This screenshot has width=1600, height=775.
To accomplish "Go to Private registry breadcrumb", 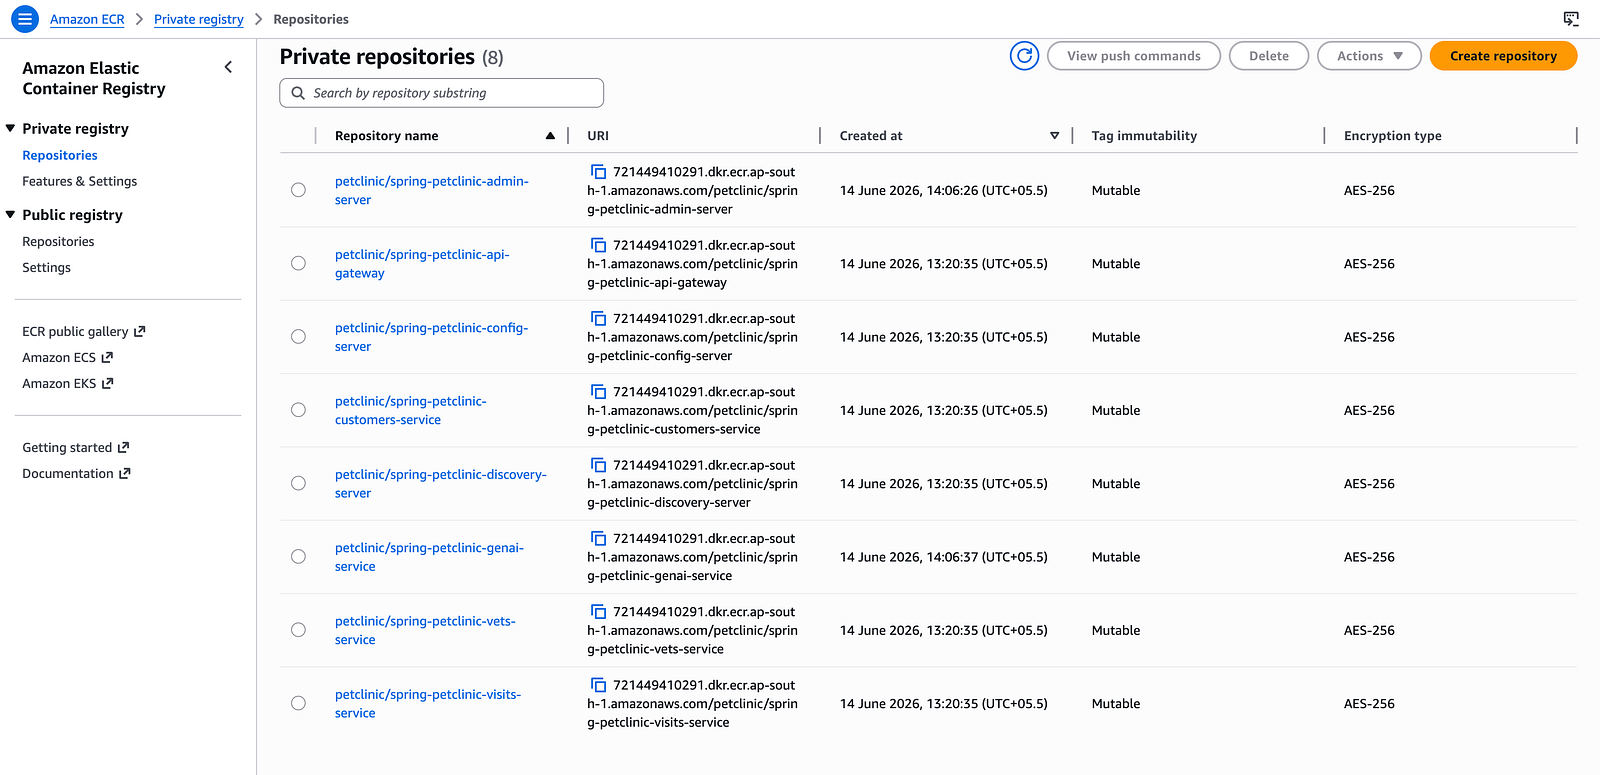I will click(199, 19).
